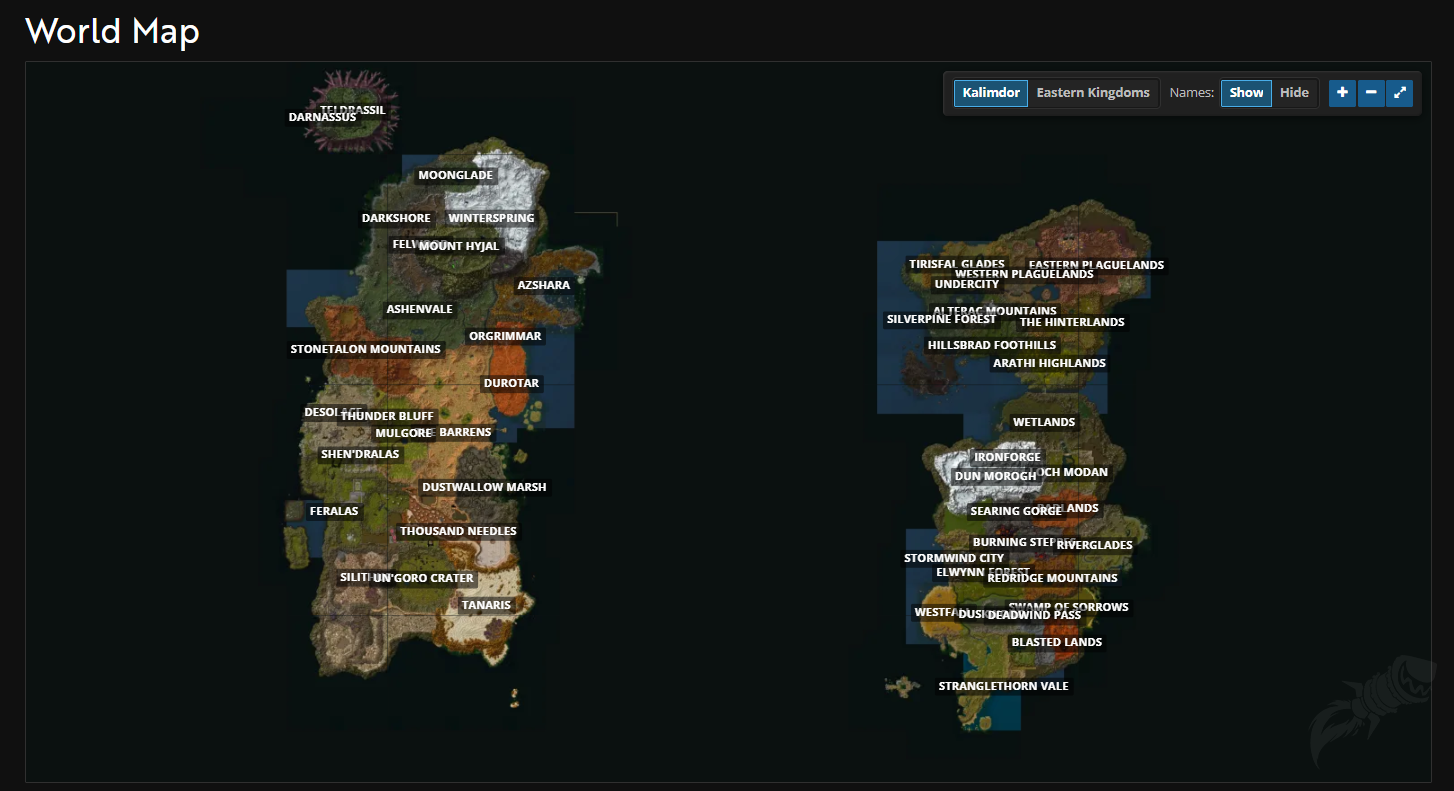Image resolution: width=1454 pixels, height=791 pixels.
Task: Click the Blasted Lands label
Action: [x=1057, y=642]
